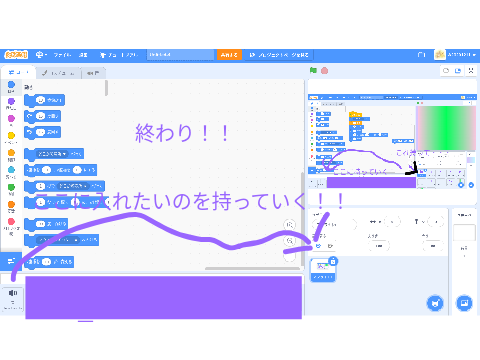Click the sprite direction field
480x360 pixels.
[x=433, y=246]
